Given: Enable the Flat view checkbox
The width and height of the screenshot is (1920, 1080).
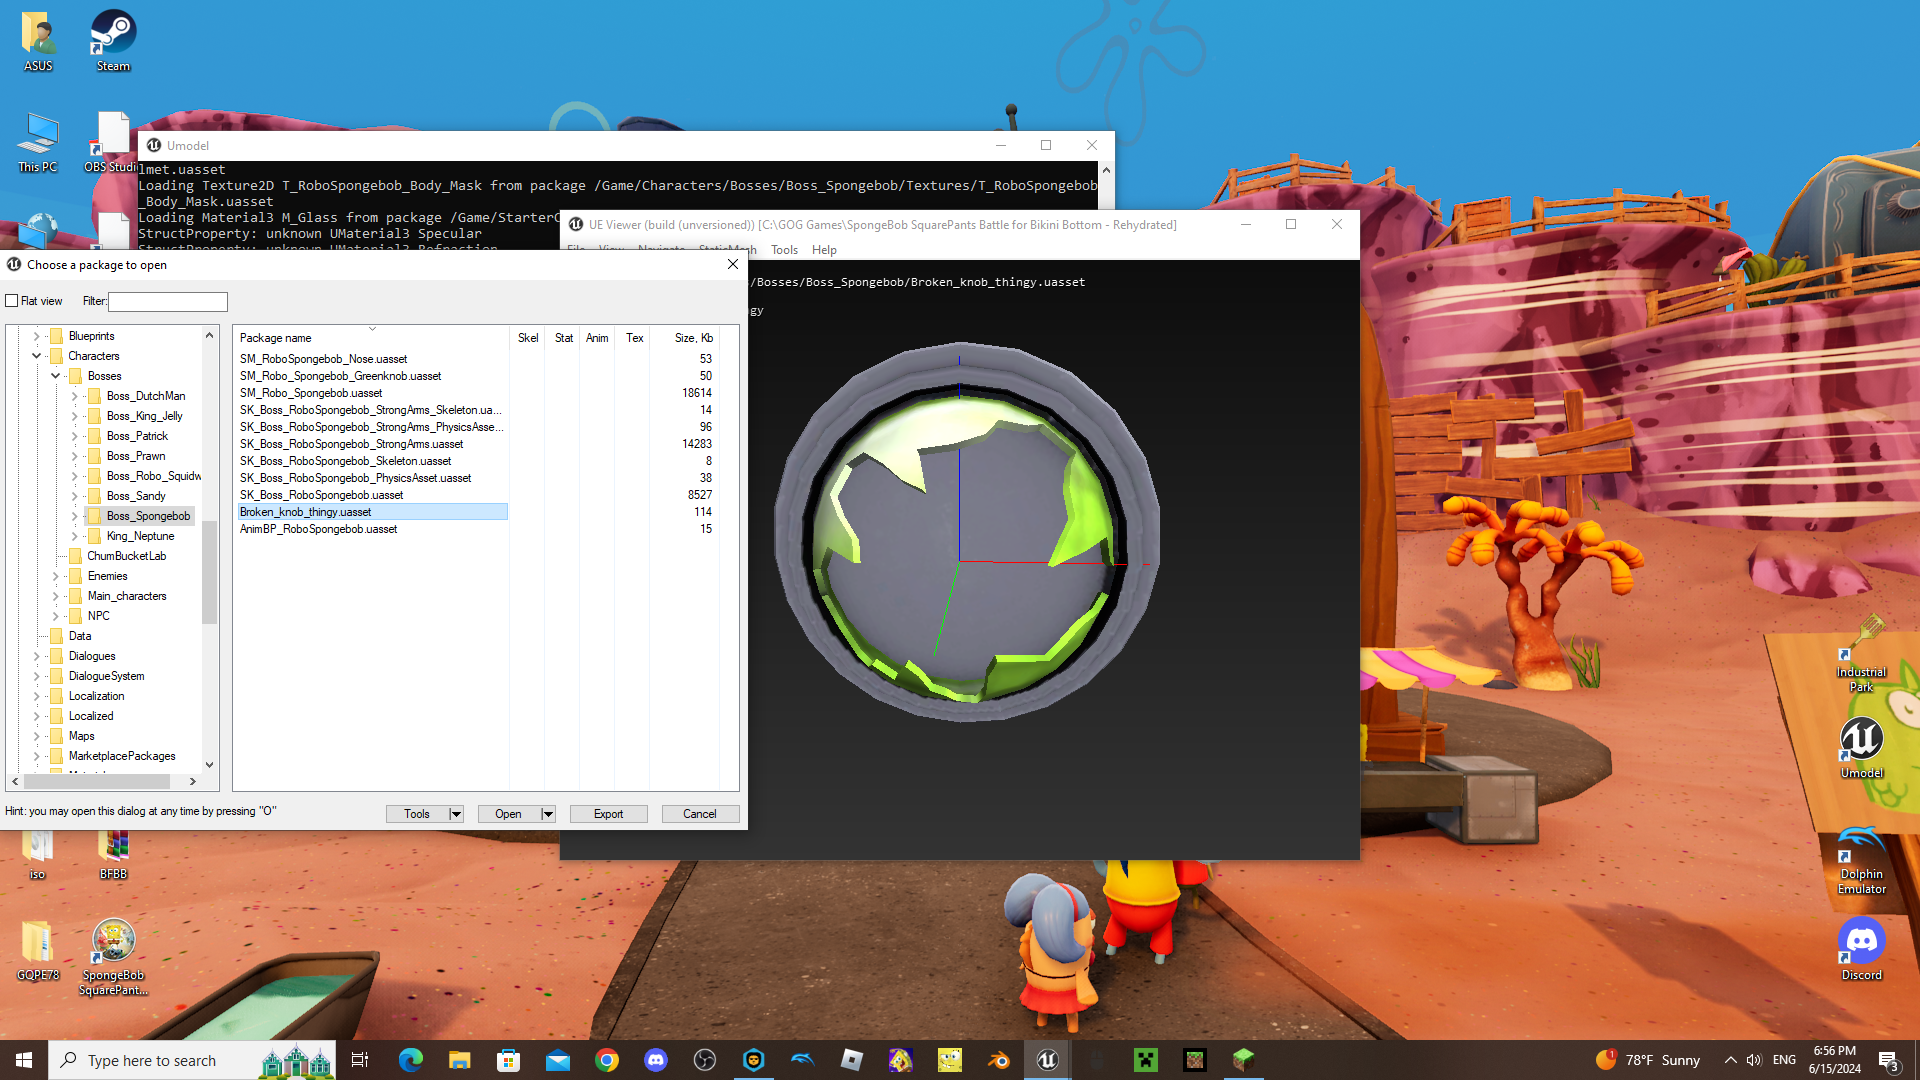Looking at the screenshot, I should [12, 301].
